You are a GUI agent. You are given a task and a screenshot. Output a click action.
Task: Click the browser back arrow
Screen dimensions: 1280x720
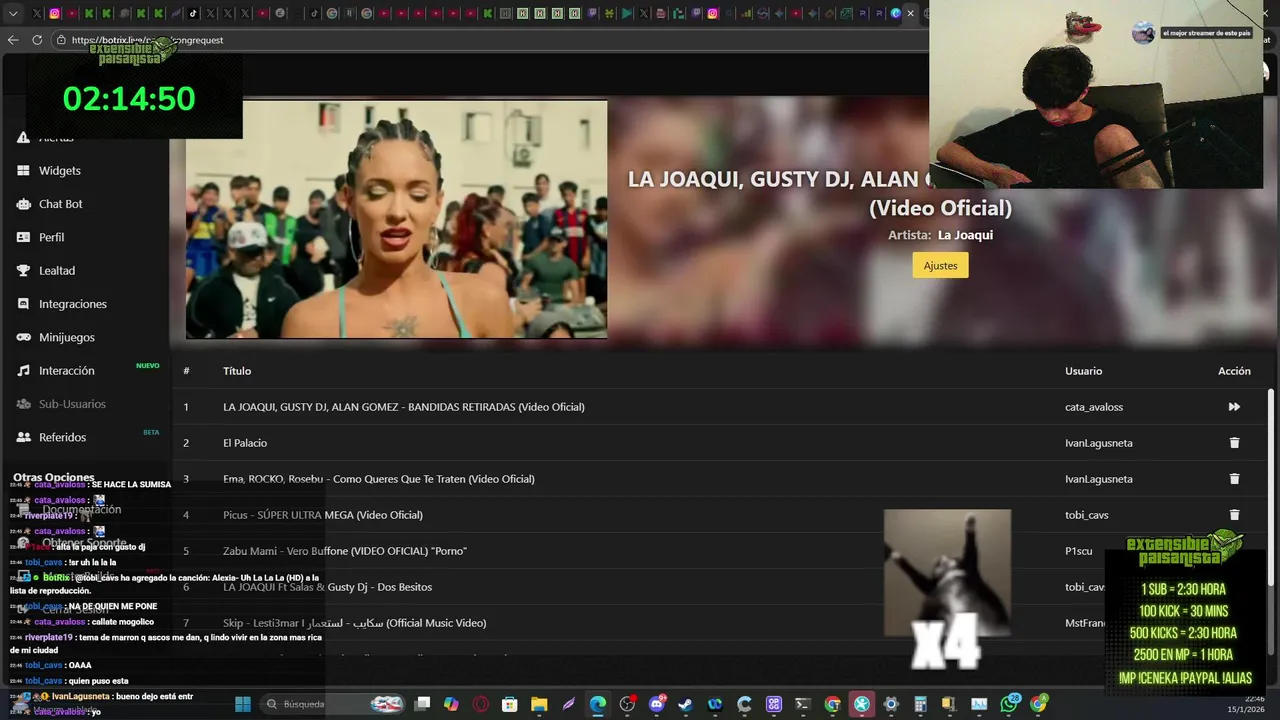[13, 40]
